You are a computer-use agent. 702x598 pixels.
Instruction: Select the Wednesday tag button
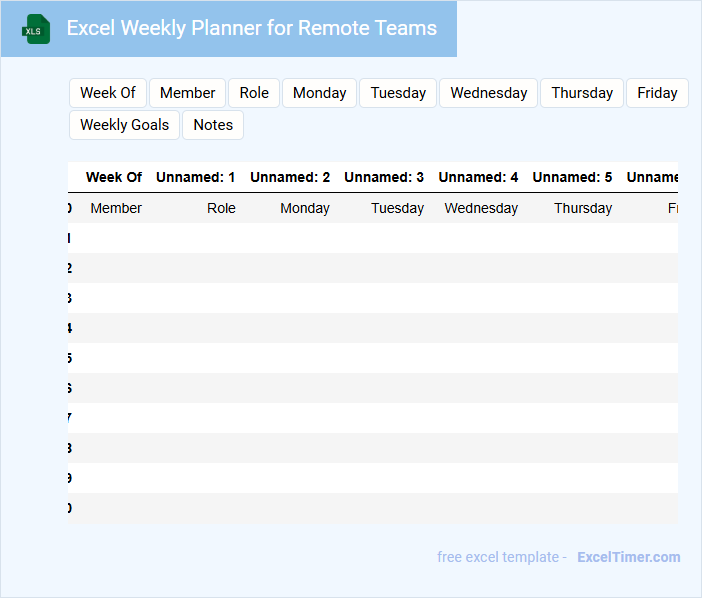[x=488, y=93]
